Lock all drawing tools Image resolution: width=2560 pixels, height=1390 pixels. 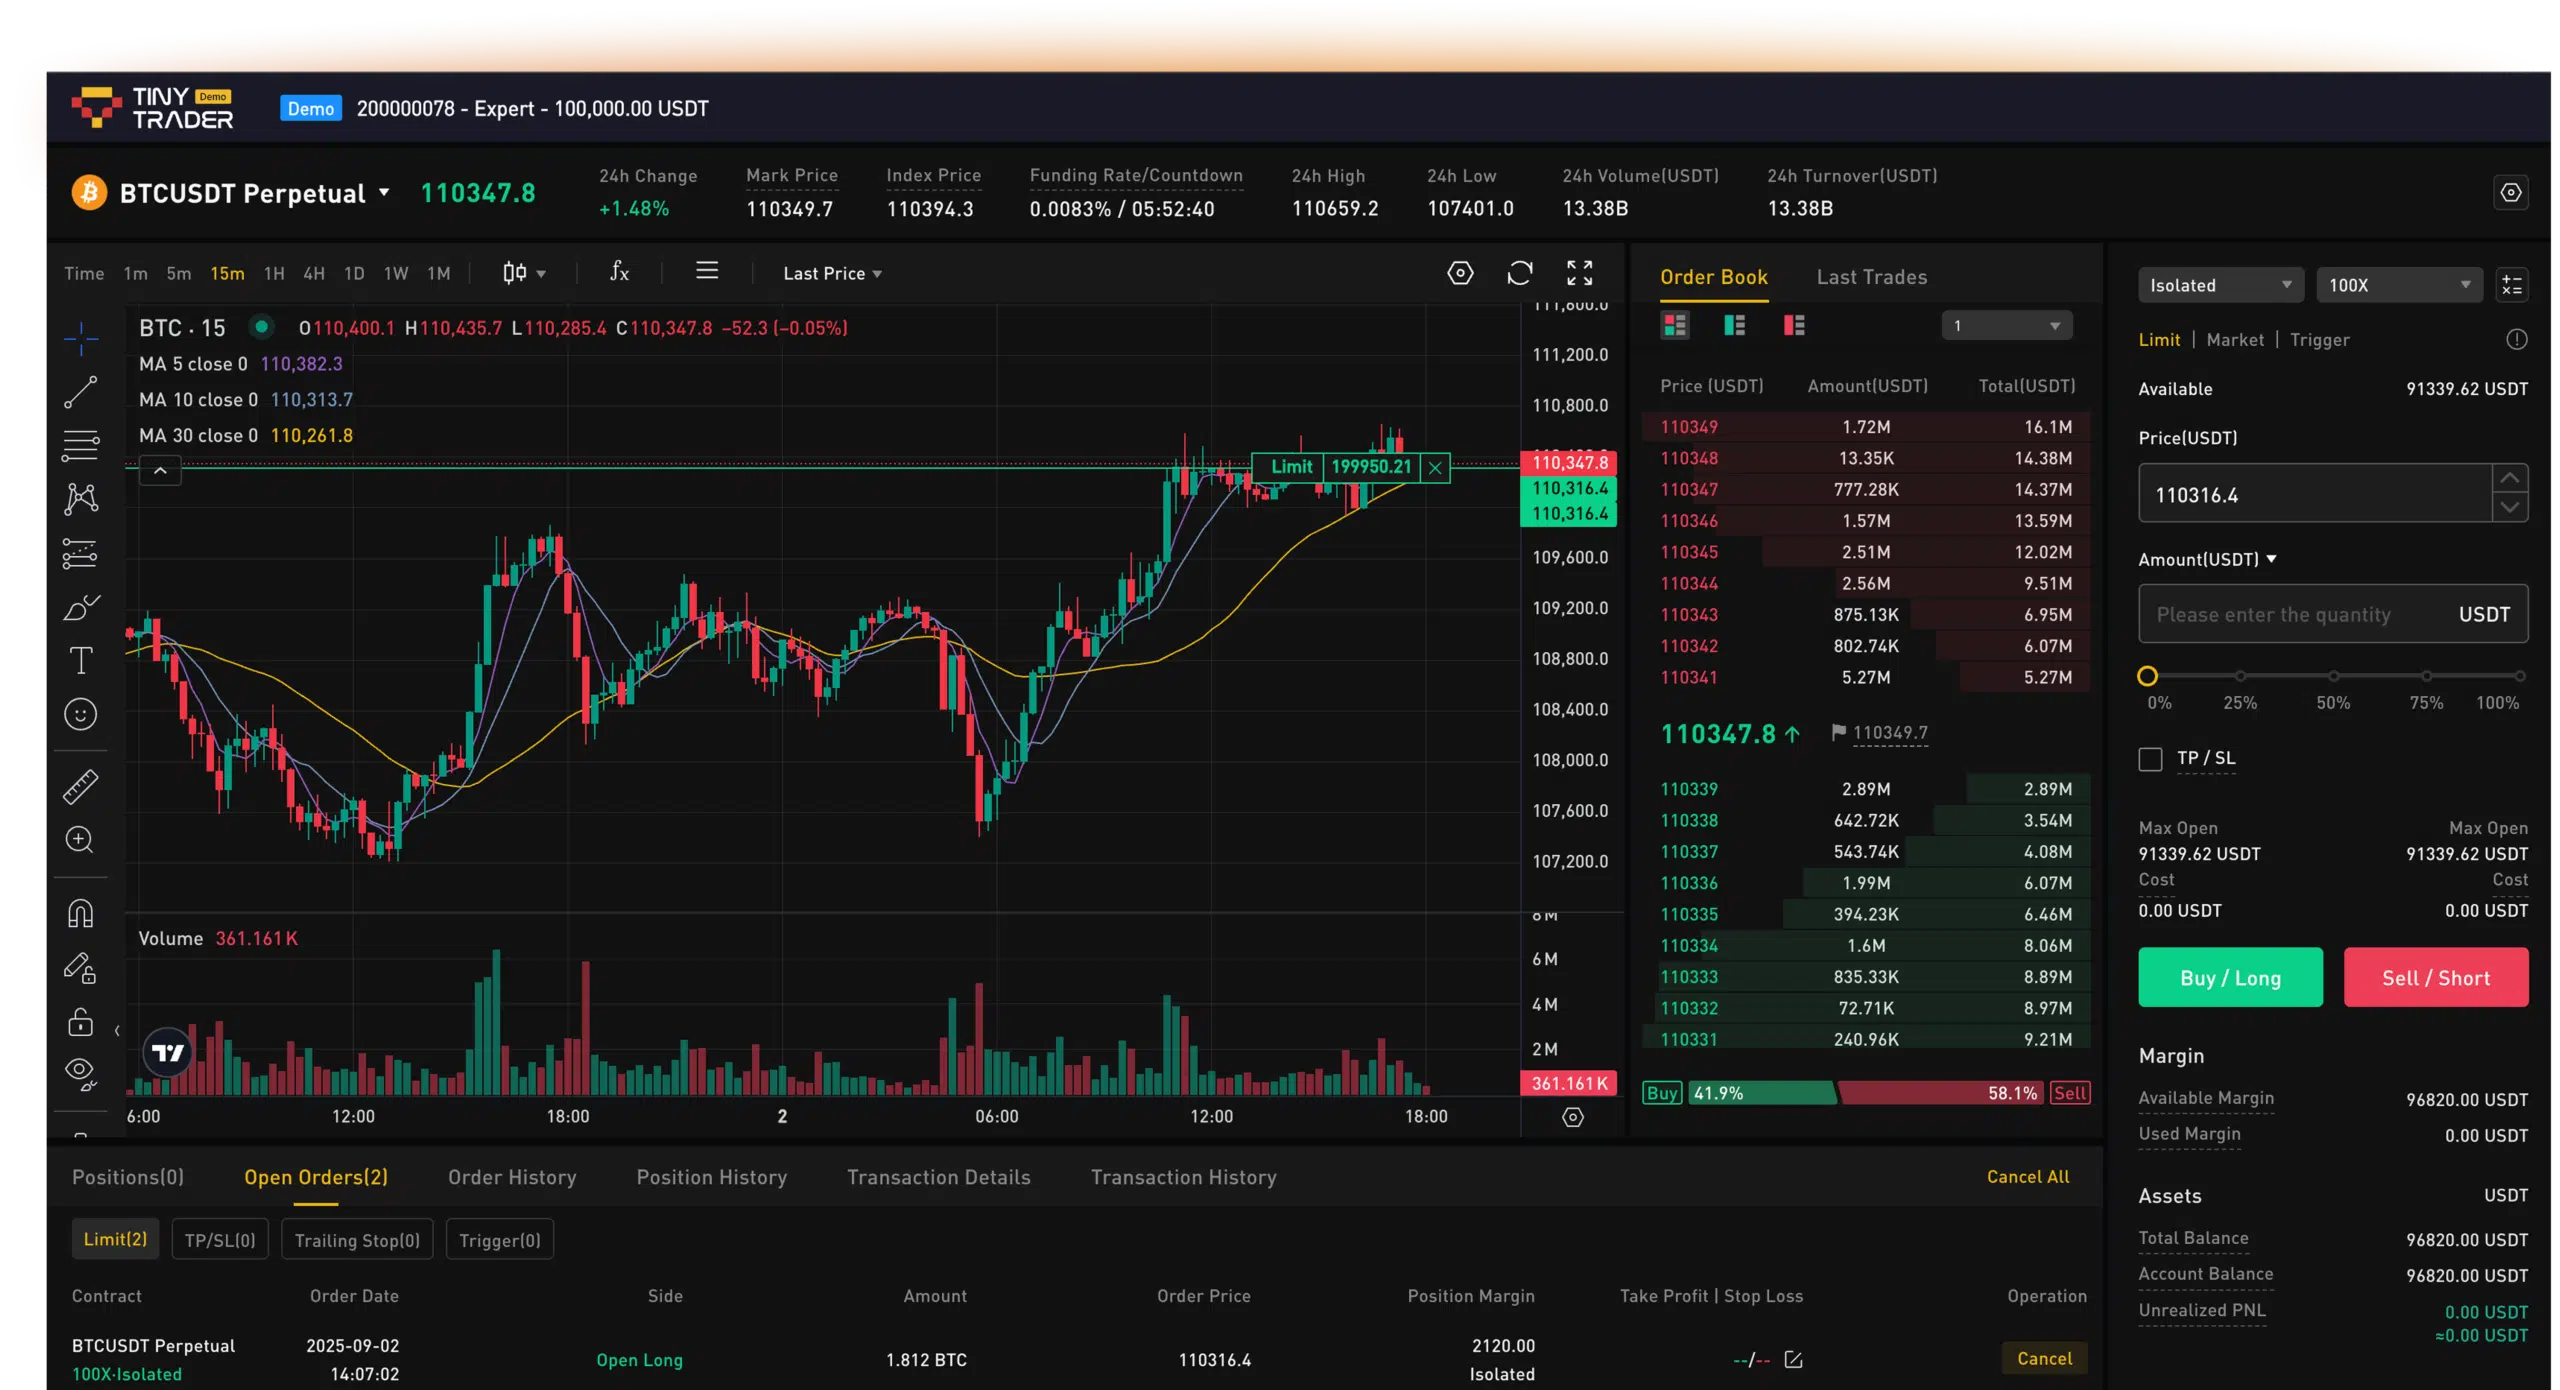click(81, 1022)
